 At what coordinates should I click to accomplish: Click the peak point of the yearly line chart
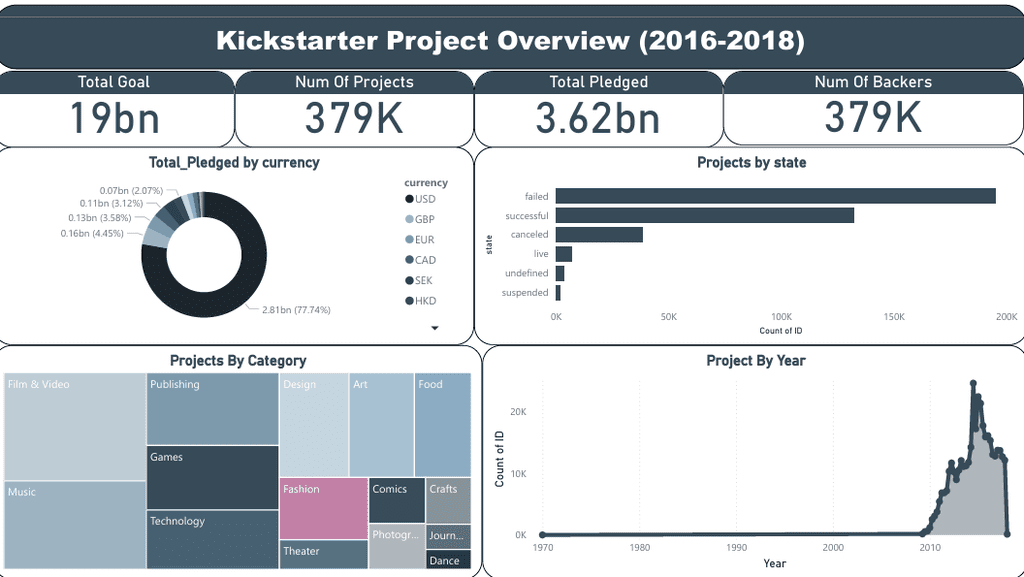(973, 384)
